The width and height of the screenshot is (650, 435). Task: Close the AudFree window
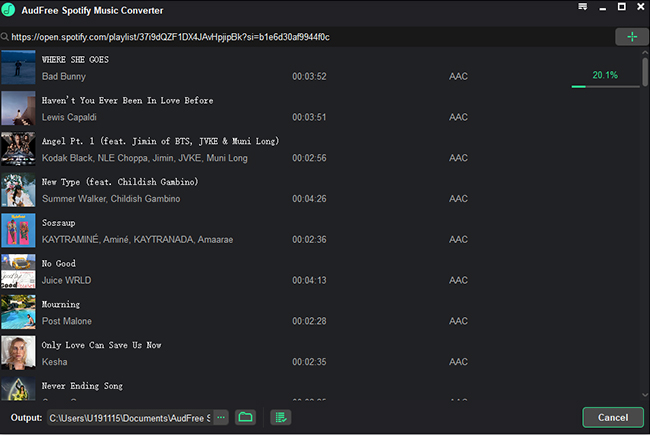click(x=640, y=7)
